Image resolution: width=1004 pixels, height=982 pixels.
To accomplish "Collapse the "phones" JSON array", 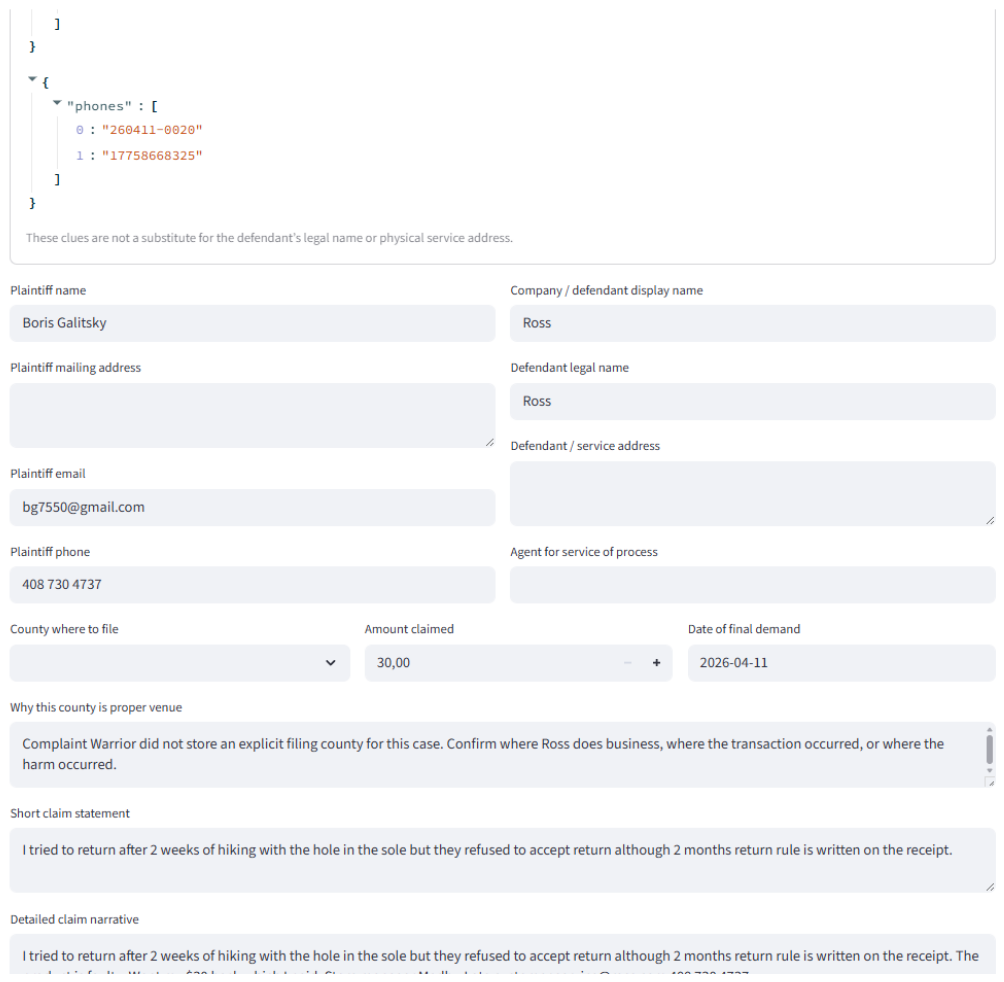I will [57, 102].
